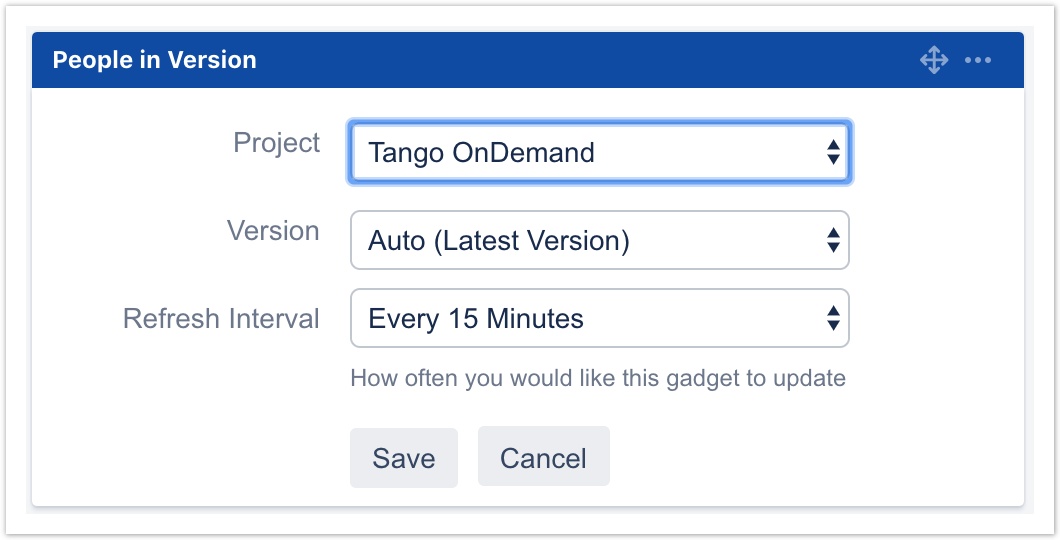Image resolution: width=1060 pixels, height=540 pixels.
Task: Click the Project field label
Action: (276, 143)
